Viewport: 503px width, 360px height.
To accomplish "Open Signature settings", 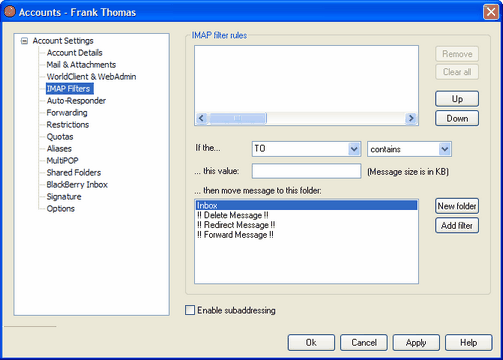I will [64, 197].
